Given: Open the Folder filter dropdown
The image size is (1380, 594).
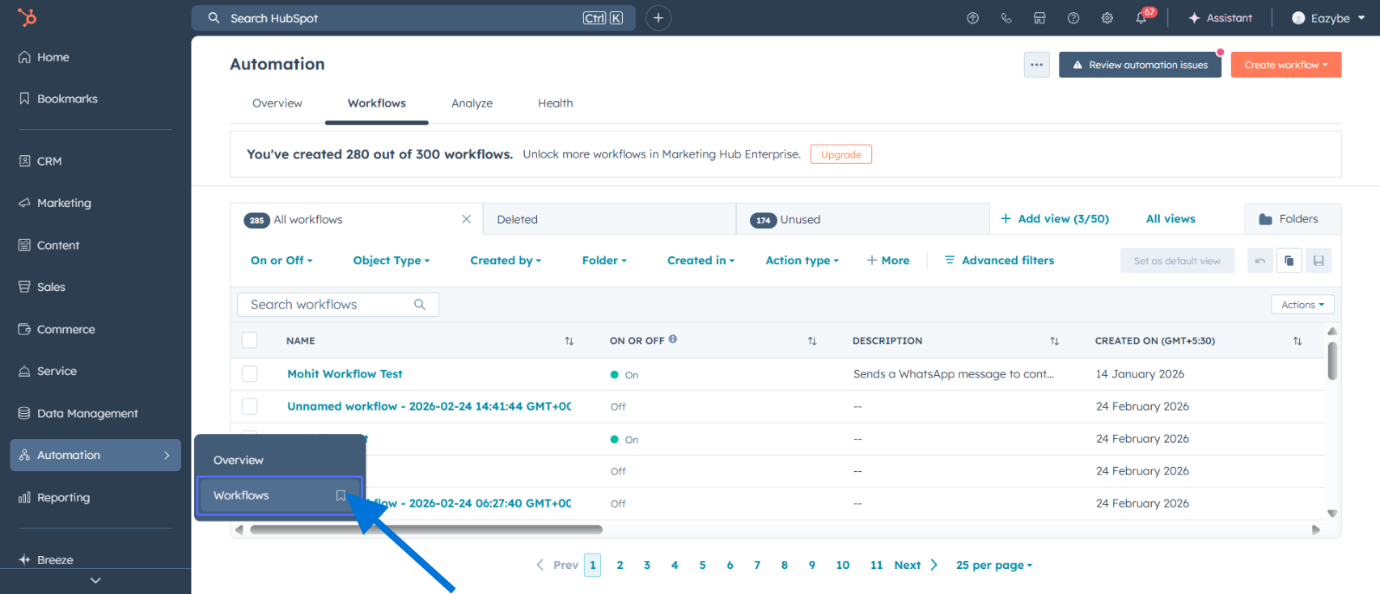Looking at the screenshot, I should [x=604, y=260].
